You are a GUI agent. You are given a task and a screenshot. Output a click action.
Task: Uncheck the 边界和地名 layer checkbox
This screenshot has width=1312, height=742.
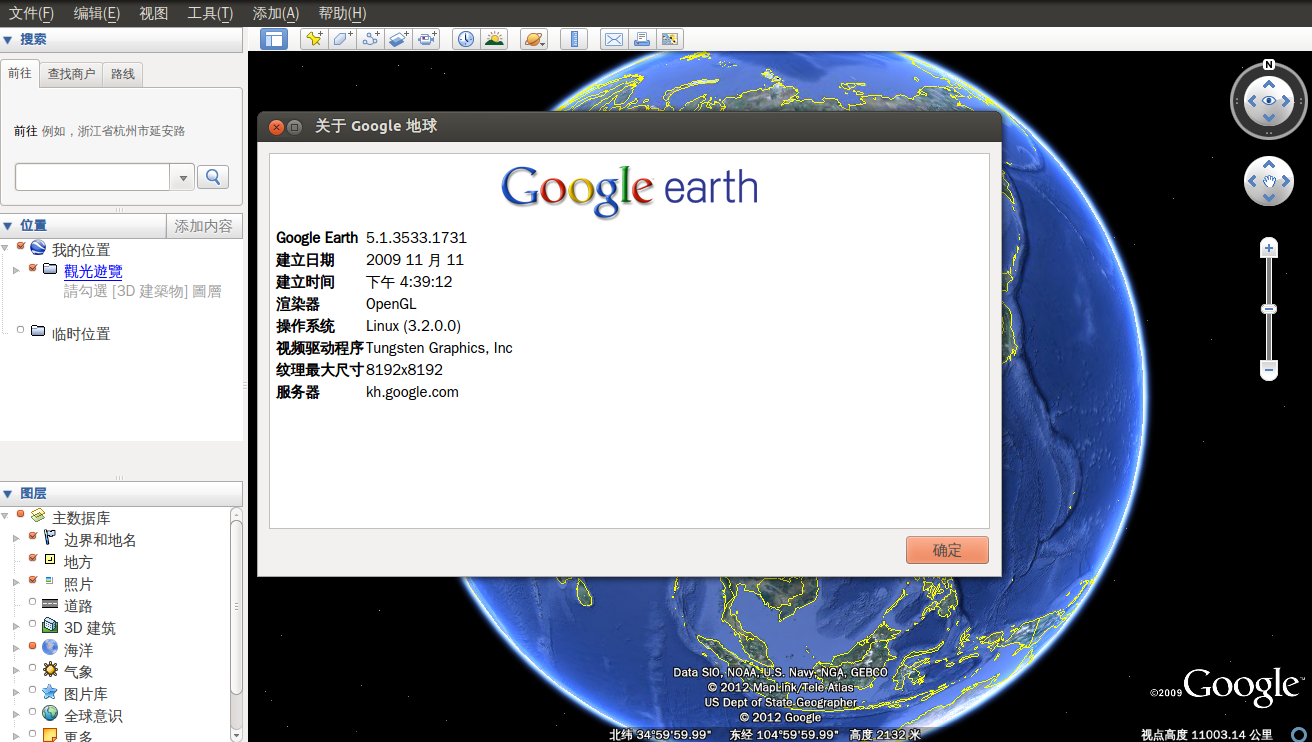(33, 536)
